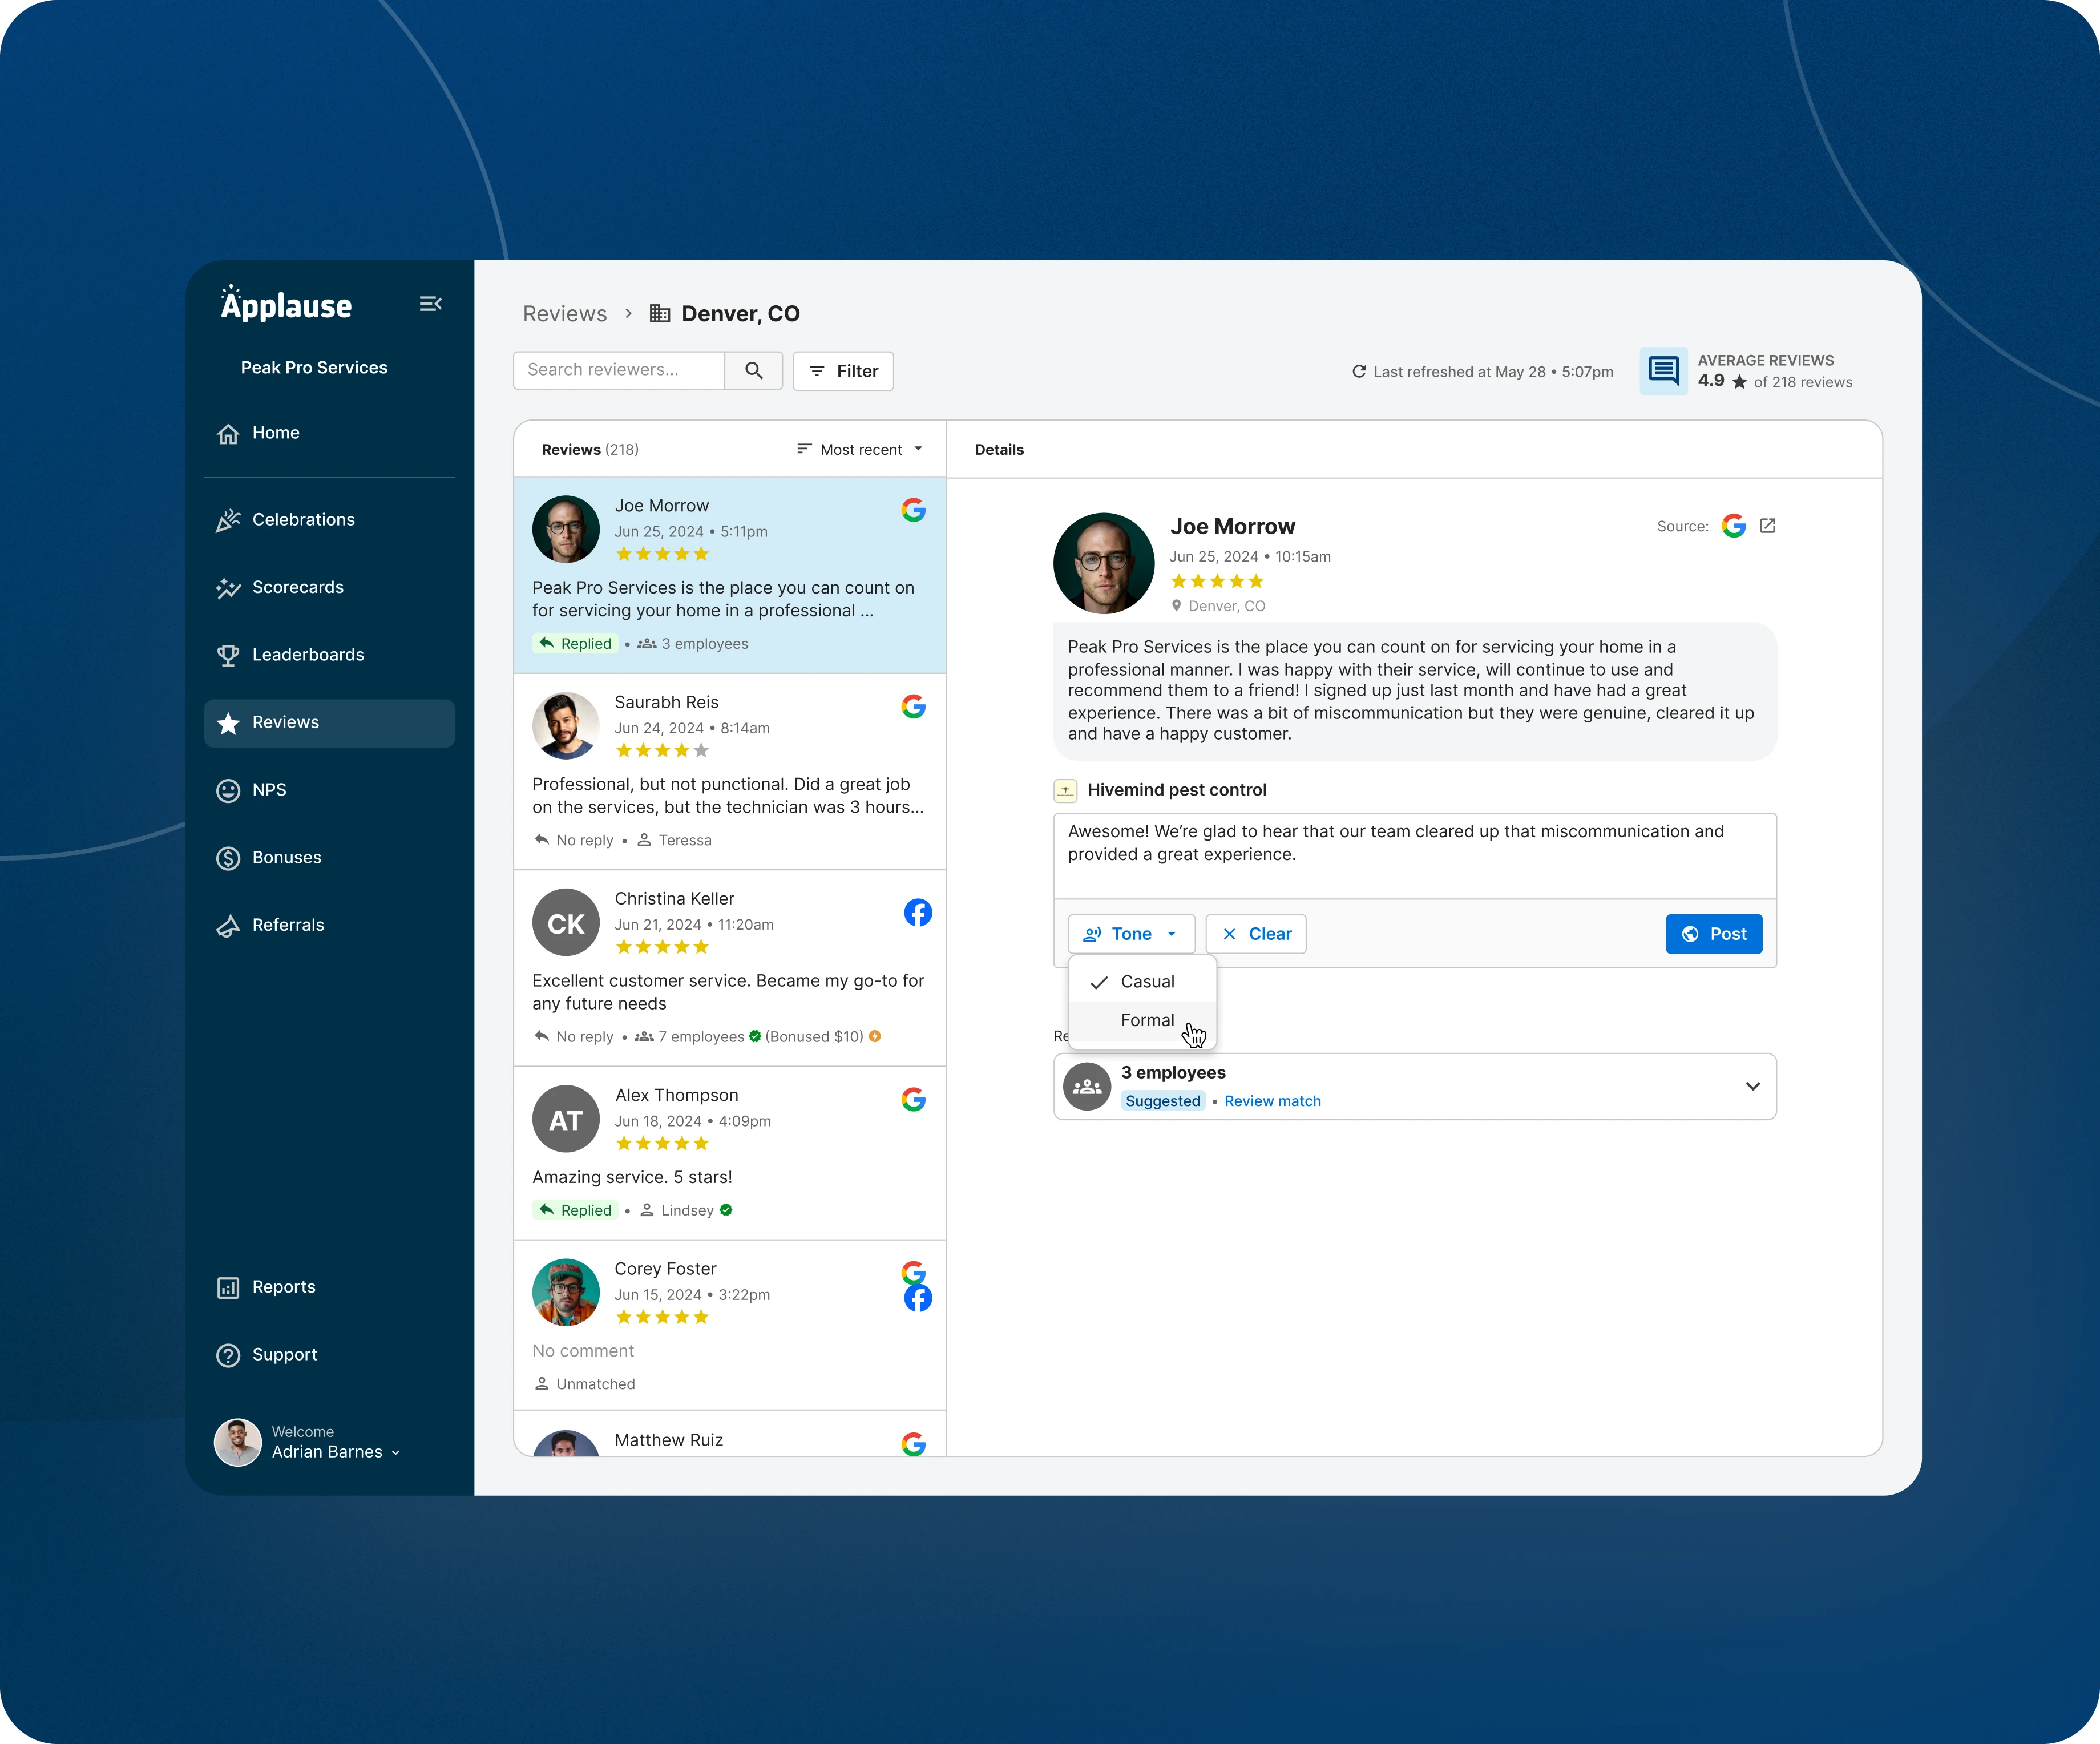Open Celebrations from the sidebar

tap(303, 520)
